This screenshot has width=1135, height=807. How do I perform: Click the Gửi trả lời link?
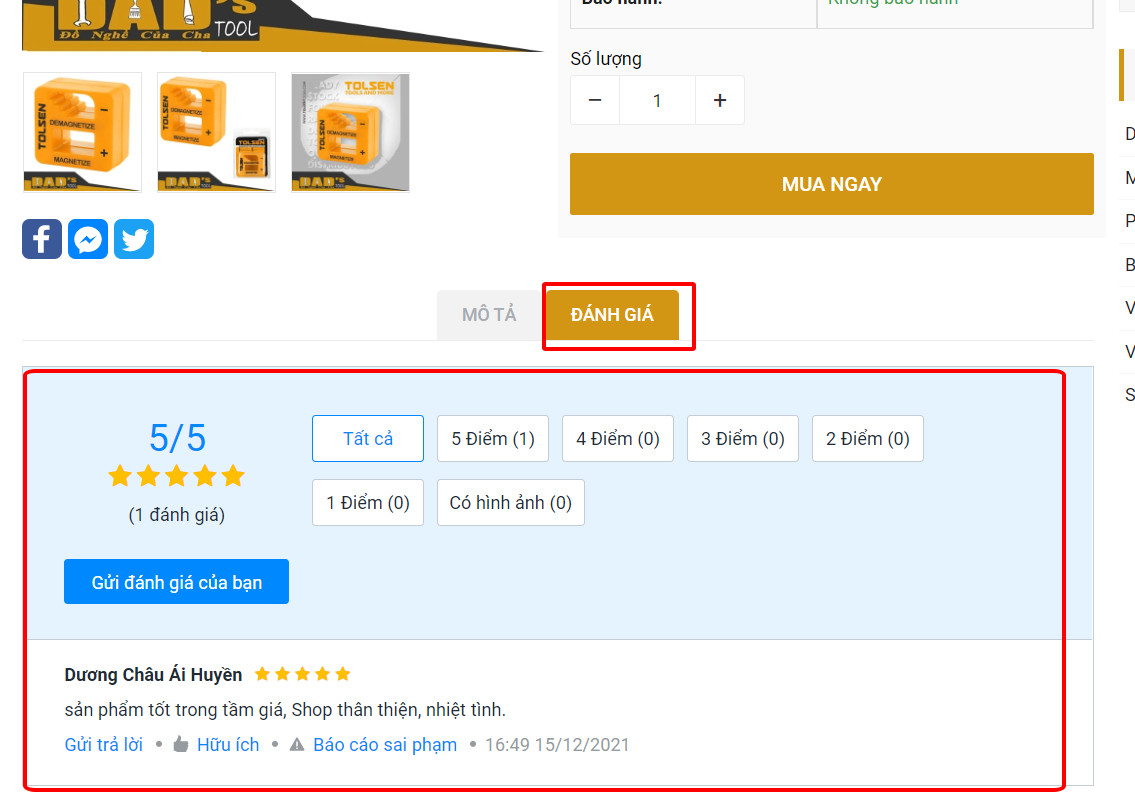pyautogui.click(x=104, y=744)
